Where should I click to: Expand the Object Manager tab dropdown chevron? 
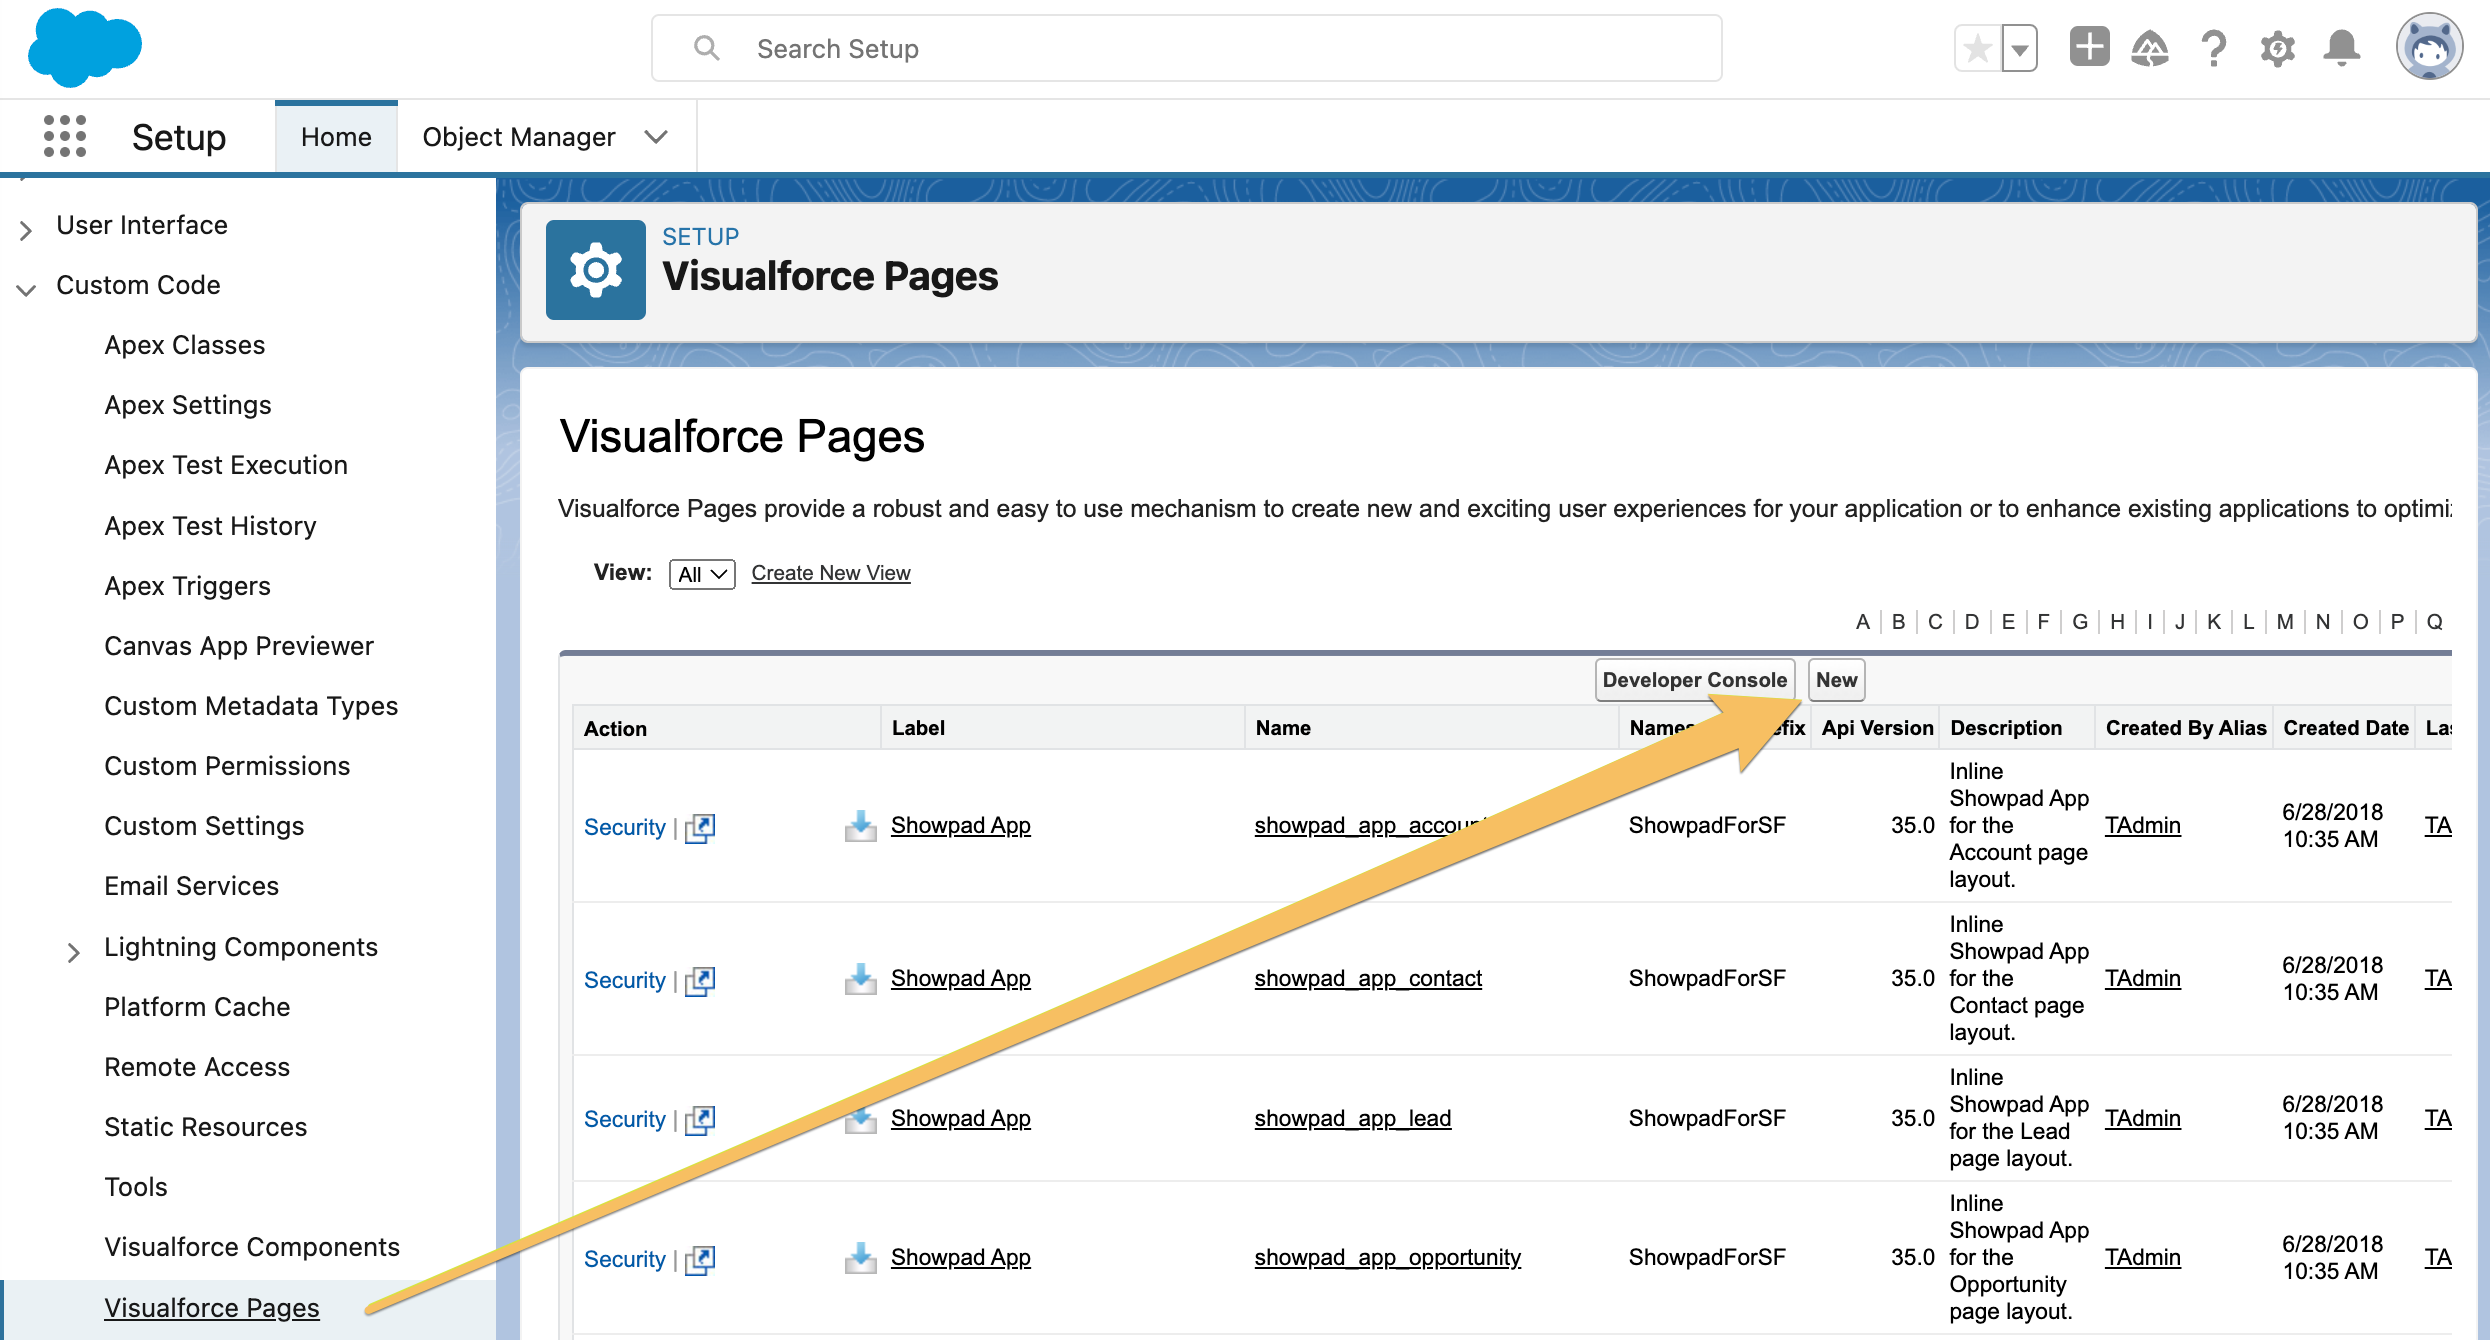coord(656,137)
